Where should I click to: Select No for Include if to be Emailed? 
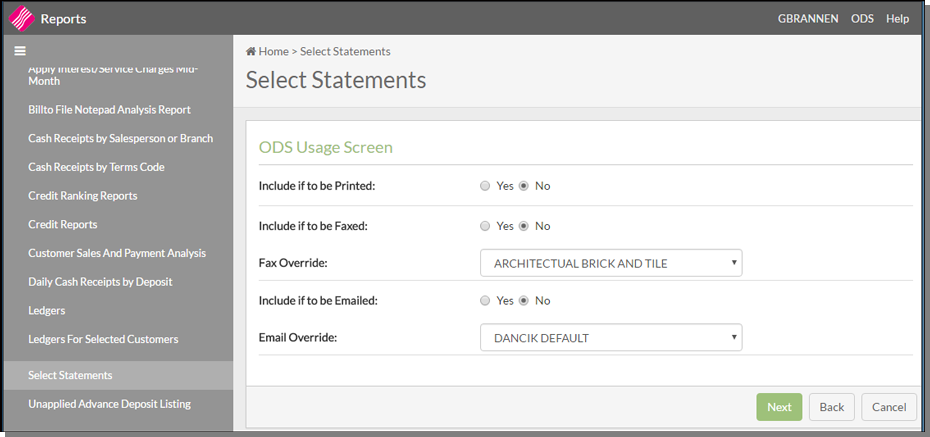click(x=524, y=301)
